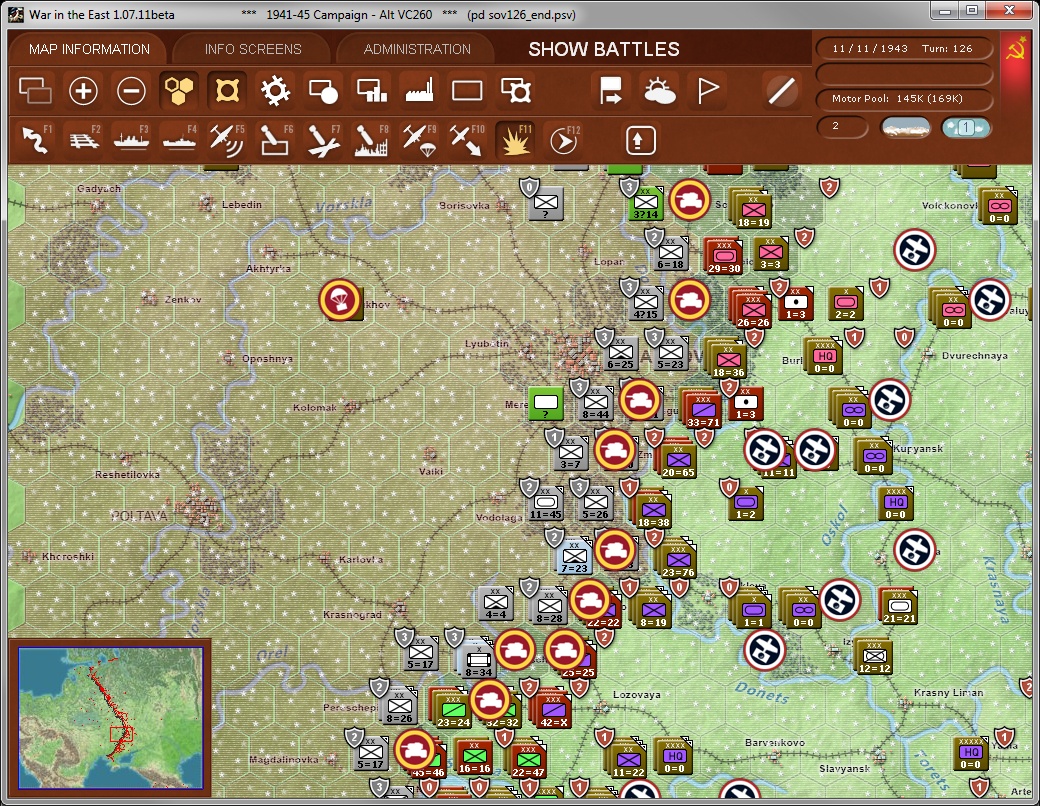The image size is (1040, 806).
Task: Switch to the ADMINISTRATION tab
Action: click(417, 49)
